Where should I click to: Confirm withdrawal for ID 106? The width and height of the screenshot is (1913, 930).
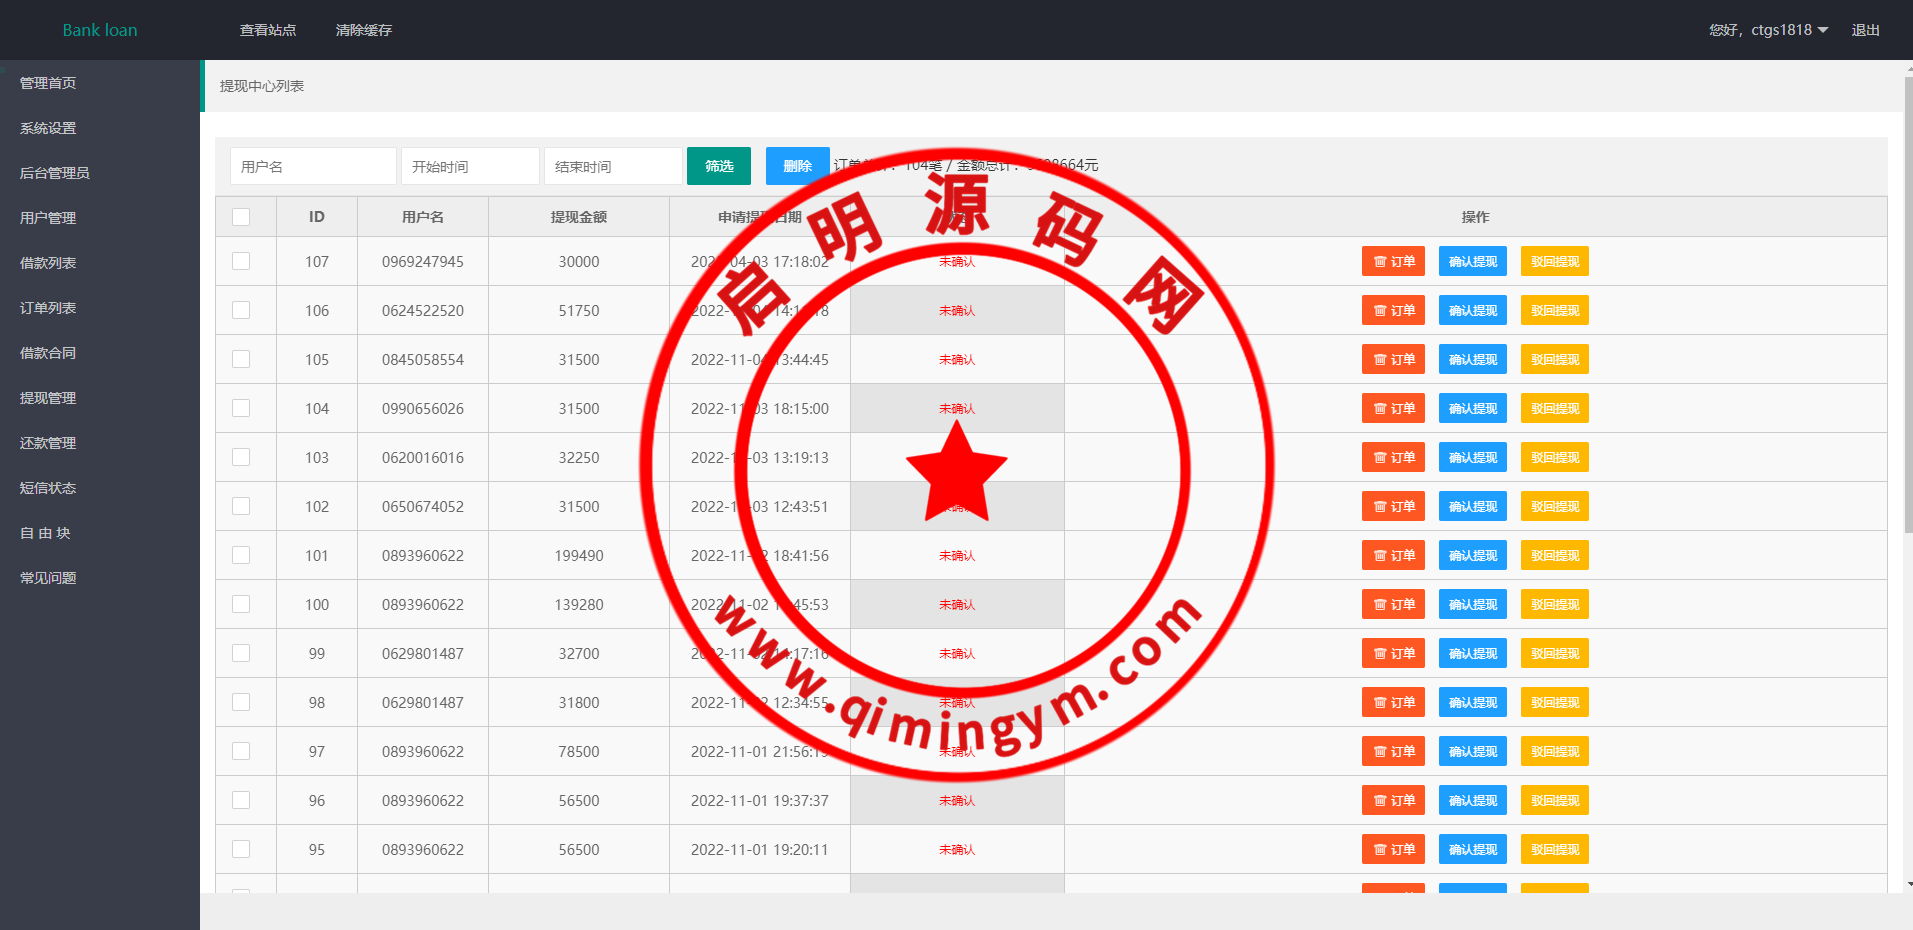(1472, 311)
